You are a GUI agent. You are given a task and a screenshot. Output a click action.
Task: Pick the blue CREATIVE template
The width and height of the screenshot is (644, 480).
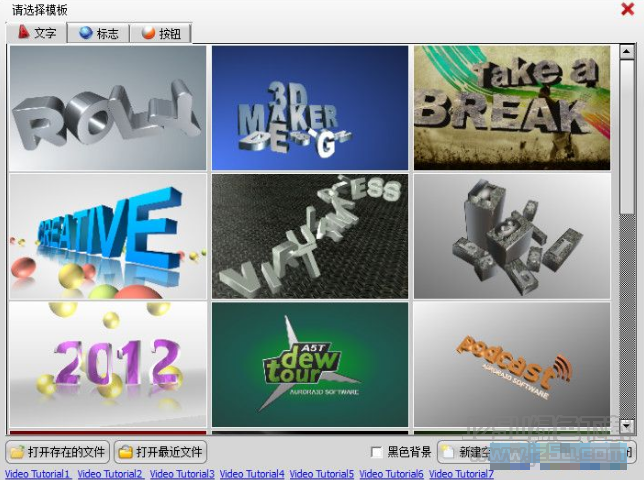(108, 236)
